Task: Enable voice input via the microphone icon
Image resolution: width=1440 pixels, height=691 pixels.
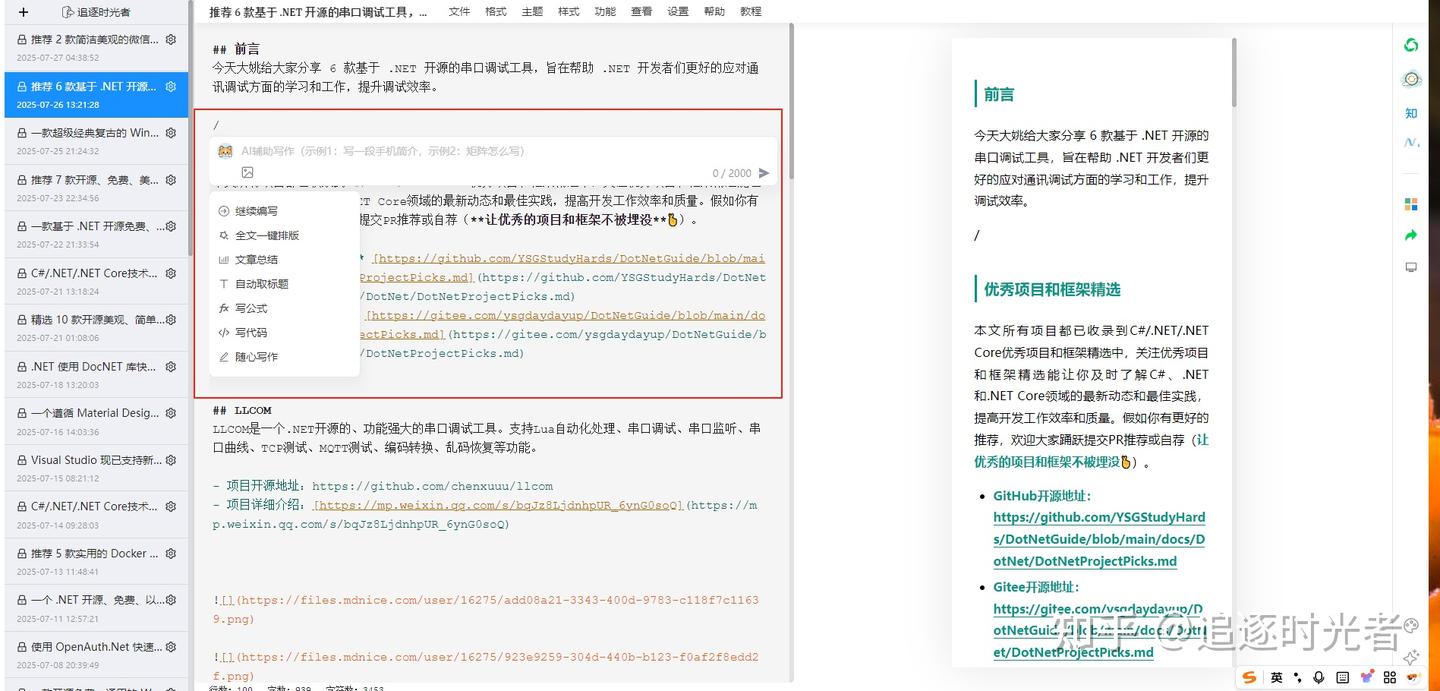Action: [x=1319, y=677]
